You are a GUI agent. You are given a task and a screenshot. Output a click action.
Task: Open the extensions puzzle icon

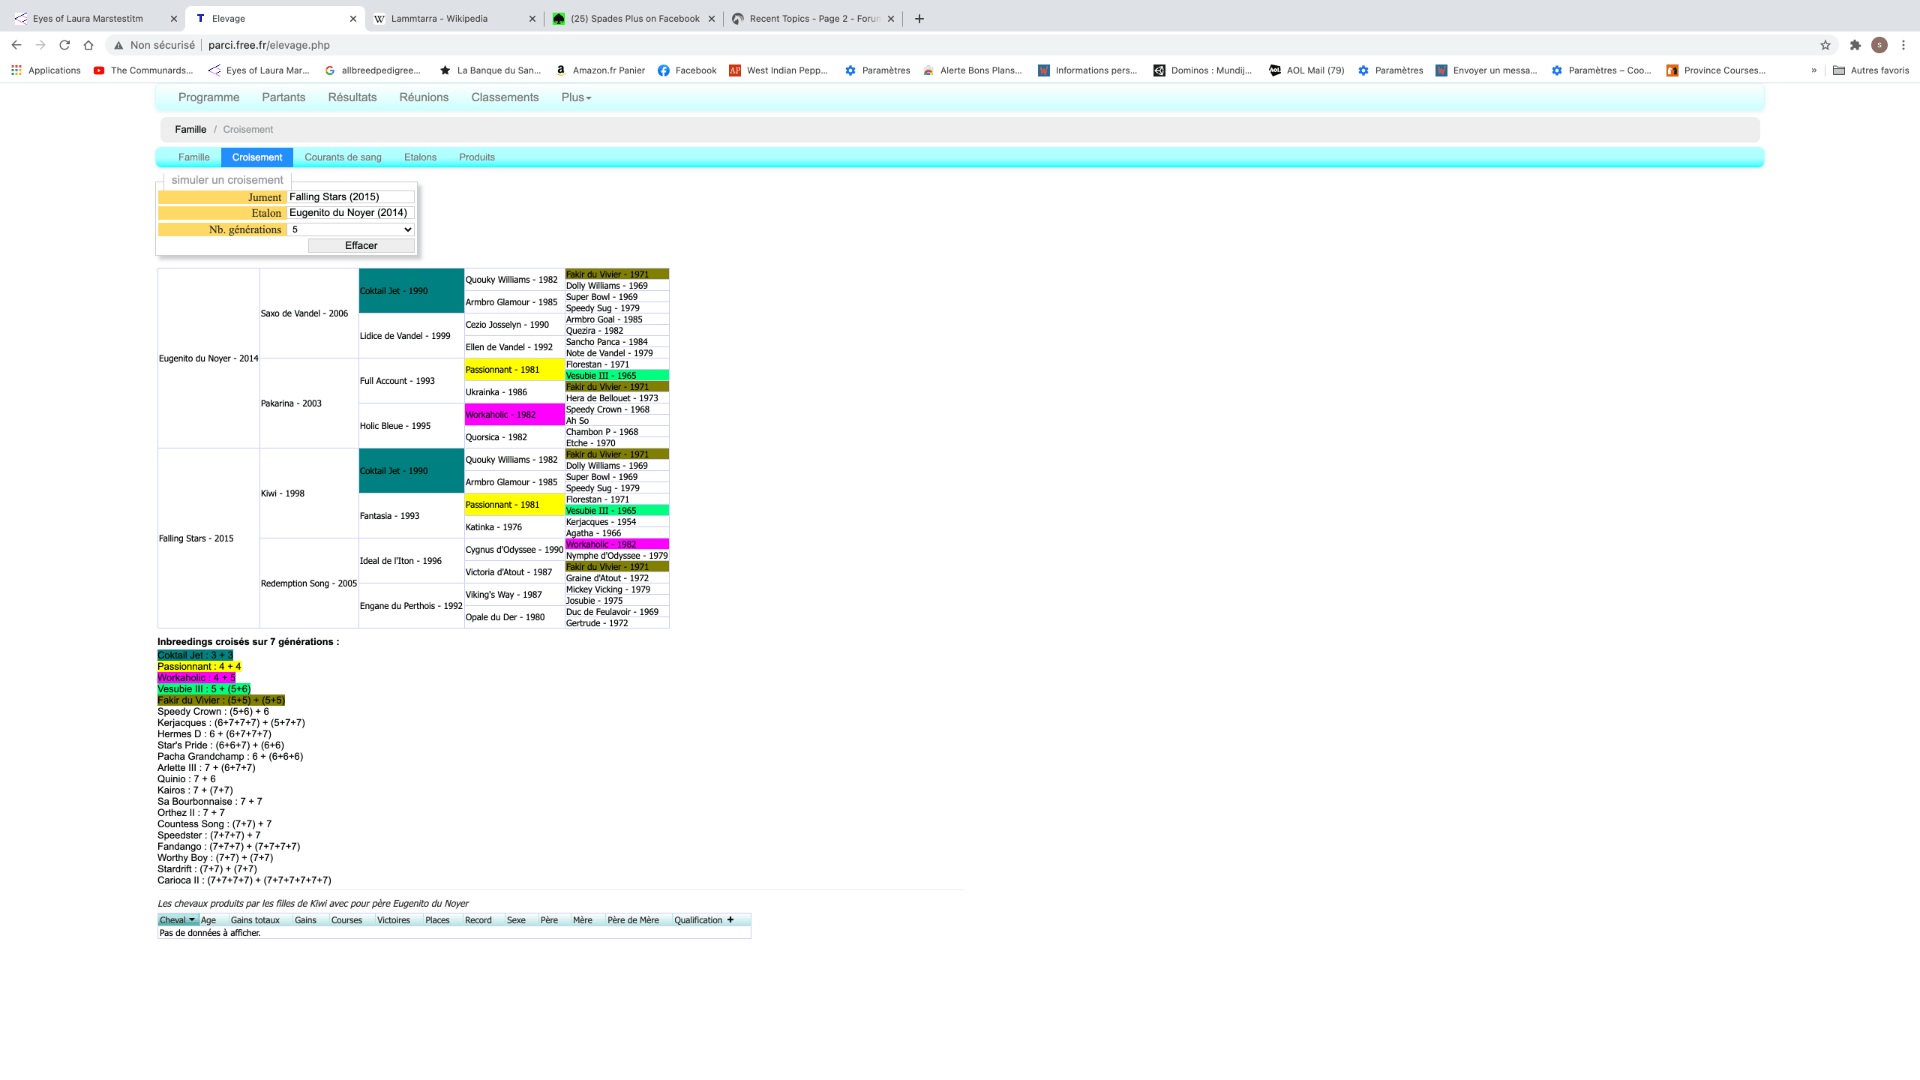(1855, 45)
